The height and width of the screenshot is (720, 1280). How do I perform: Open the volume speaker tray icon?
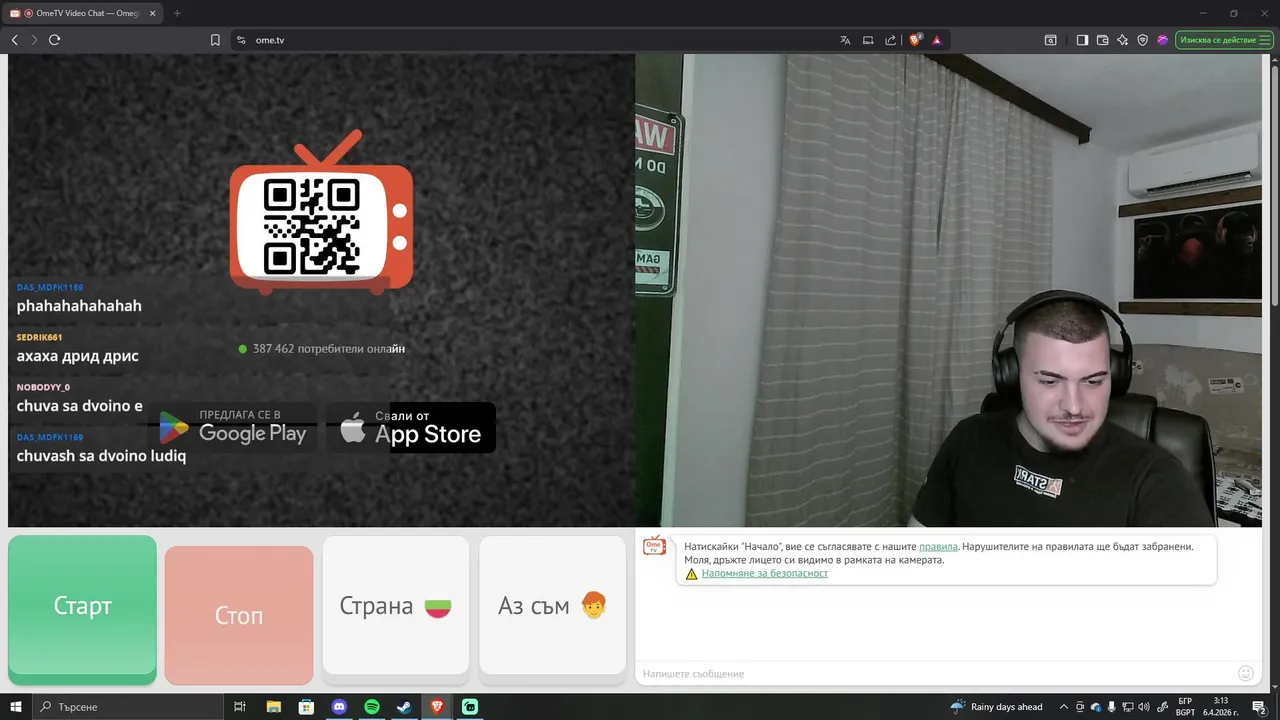pyautogui.click(x=1144, y=707)
